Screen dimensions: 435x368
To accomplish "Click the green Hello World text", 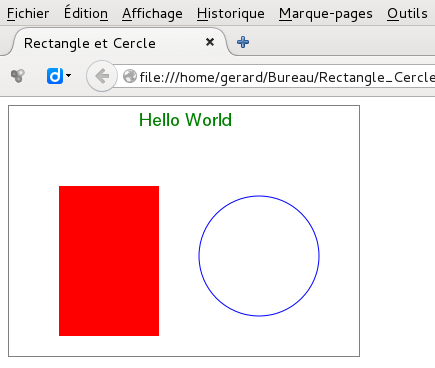I will (x=185, y=120).
